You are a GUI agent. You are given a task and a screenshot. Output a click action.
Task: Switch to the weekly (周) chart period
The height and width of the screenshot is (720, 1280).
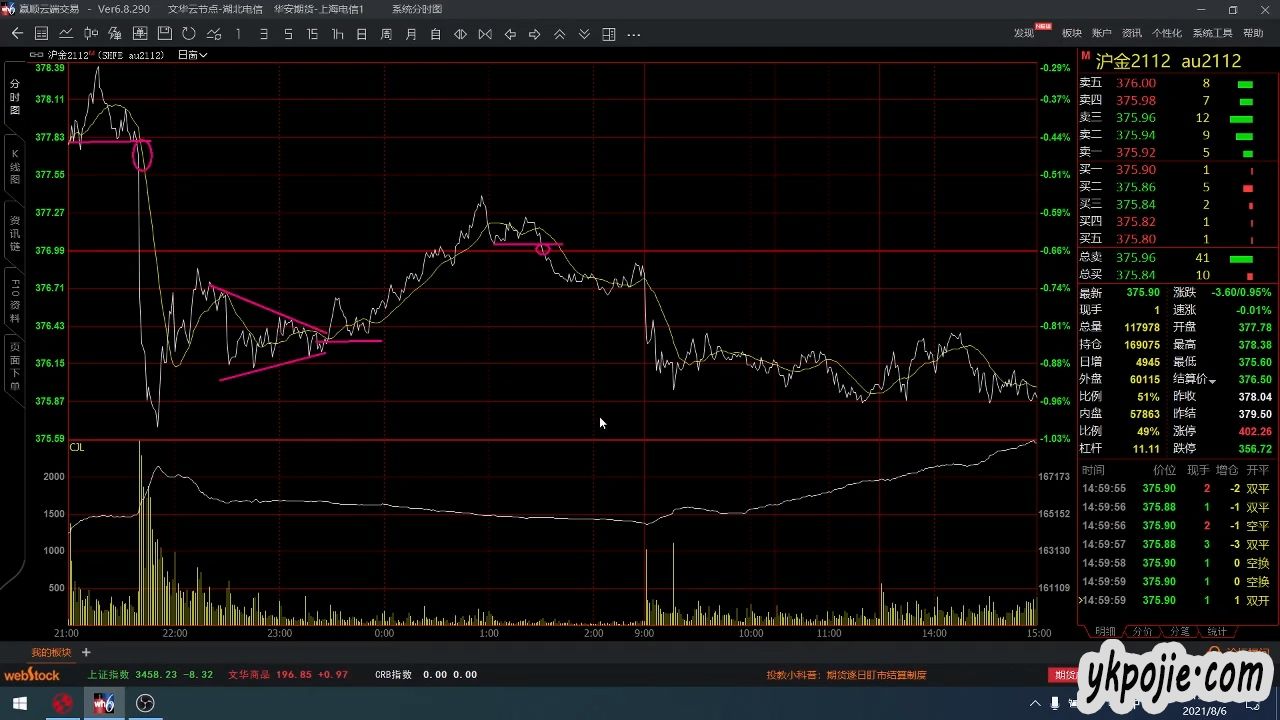386,34
